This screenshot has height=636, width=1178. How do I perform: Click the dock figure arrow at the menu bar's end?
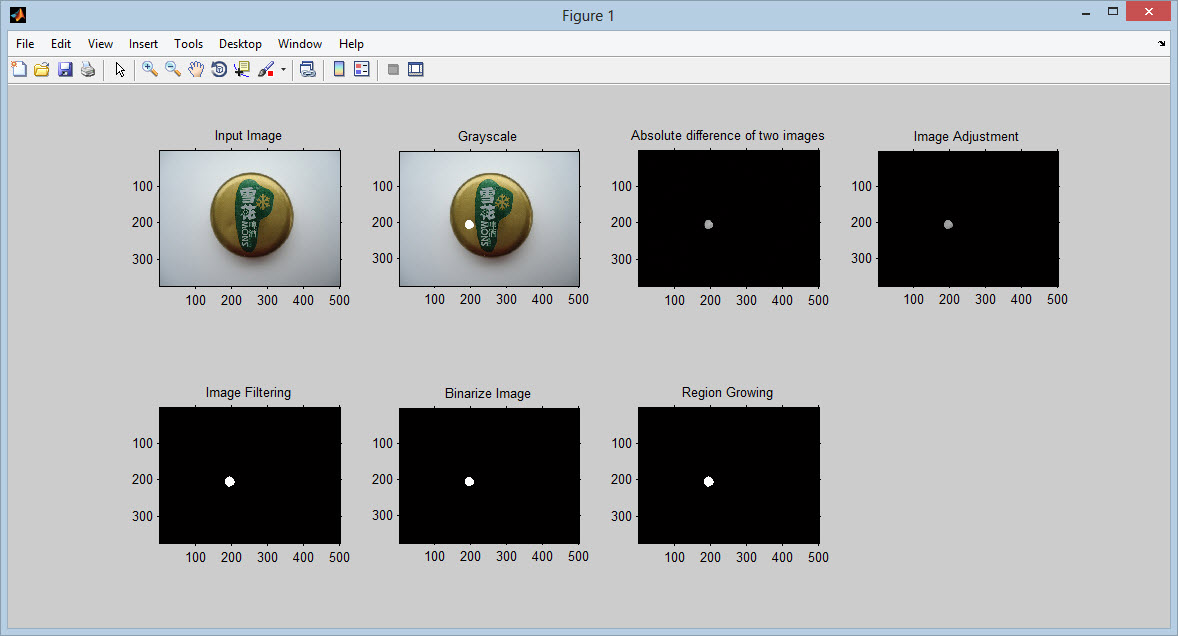[x=1161, y=44]
